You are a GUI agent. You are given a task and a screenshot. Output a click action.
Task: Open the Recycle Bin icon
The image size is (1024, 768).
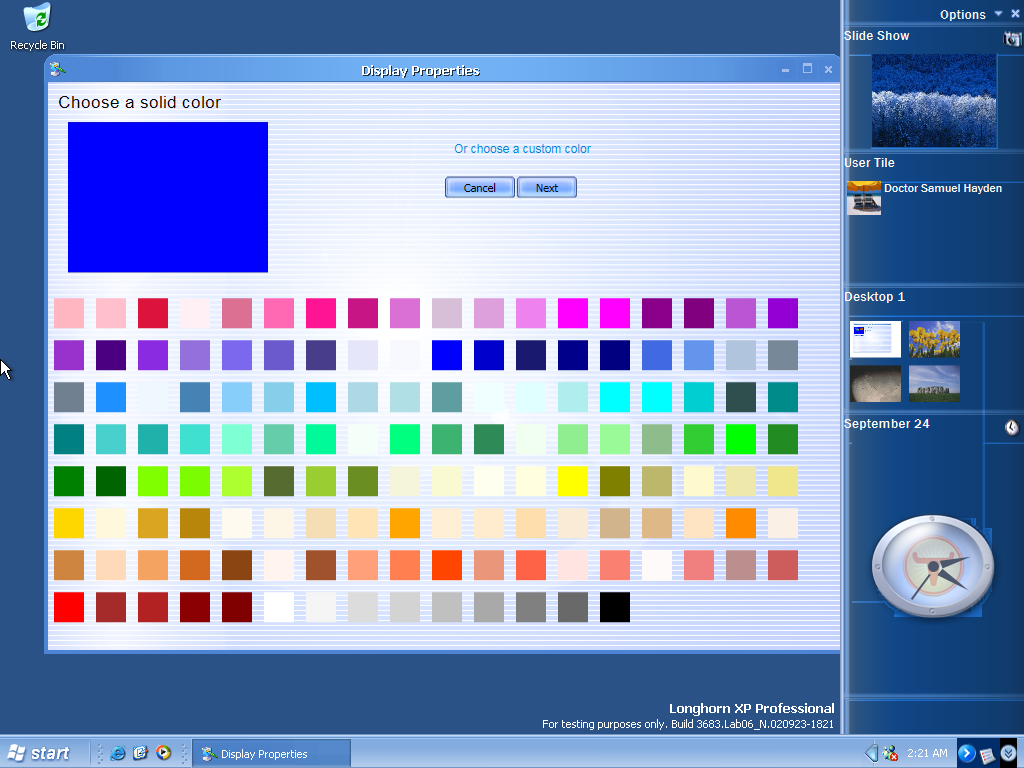tap(37, 20)
